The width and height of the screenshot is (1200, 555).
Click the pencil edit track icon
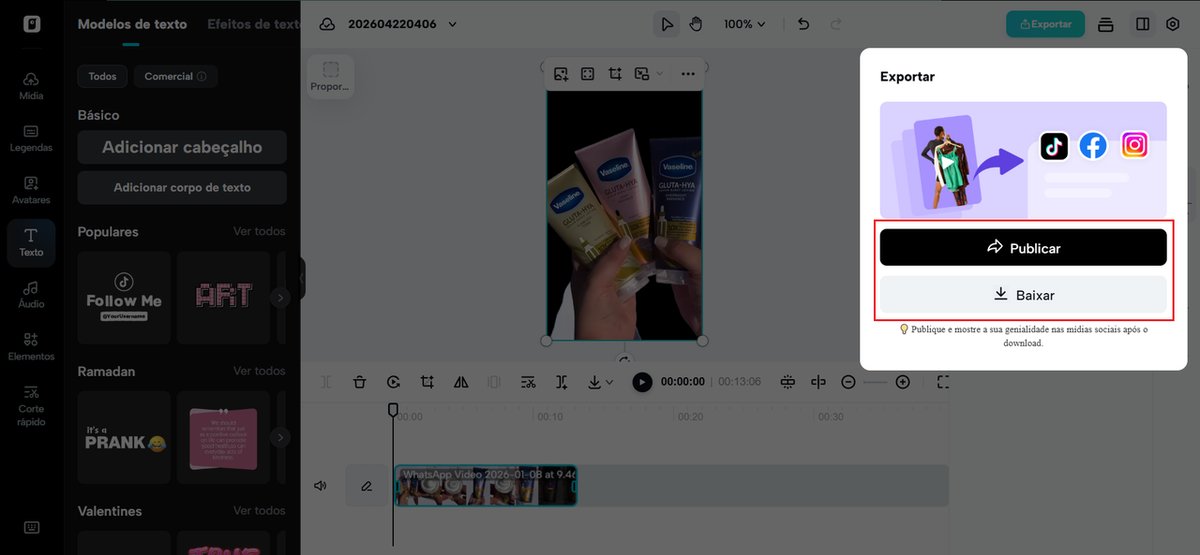[367, 486]
